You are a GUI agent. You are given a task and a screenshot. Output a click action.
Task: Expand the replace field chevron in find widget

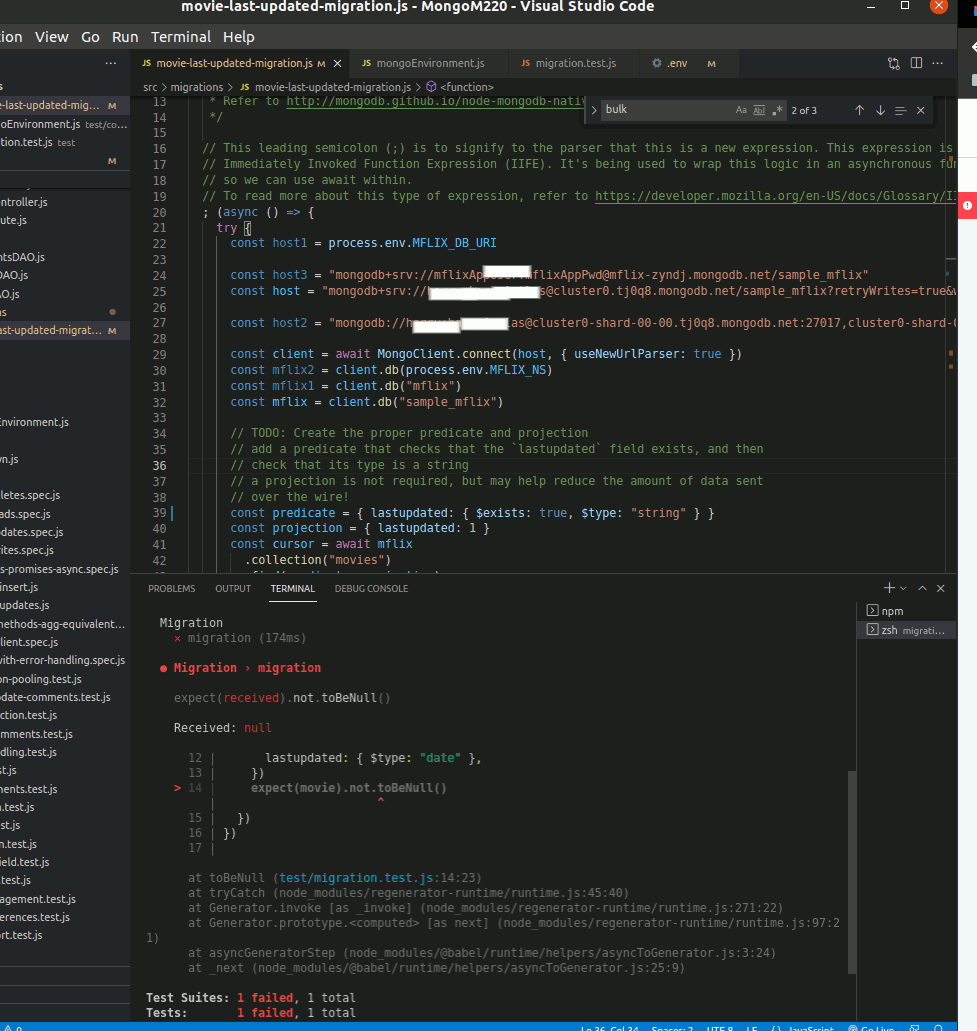point(593,110)
